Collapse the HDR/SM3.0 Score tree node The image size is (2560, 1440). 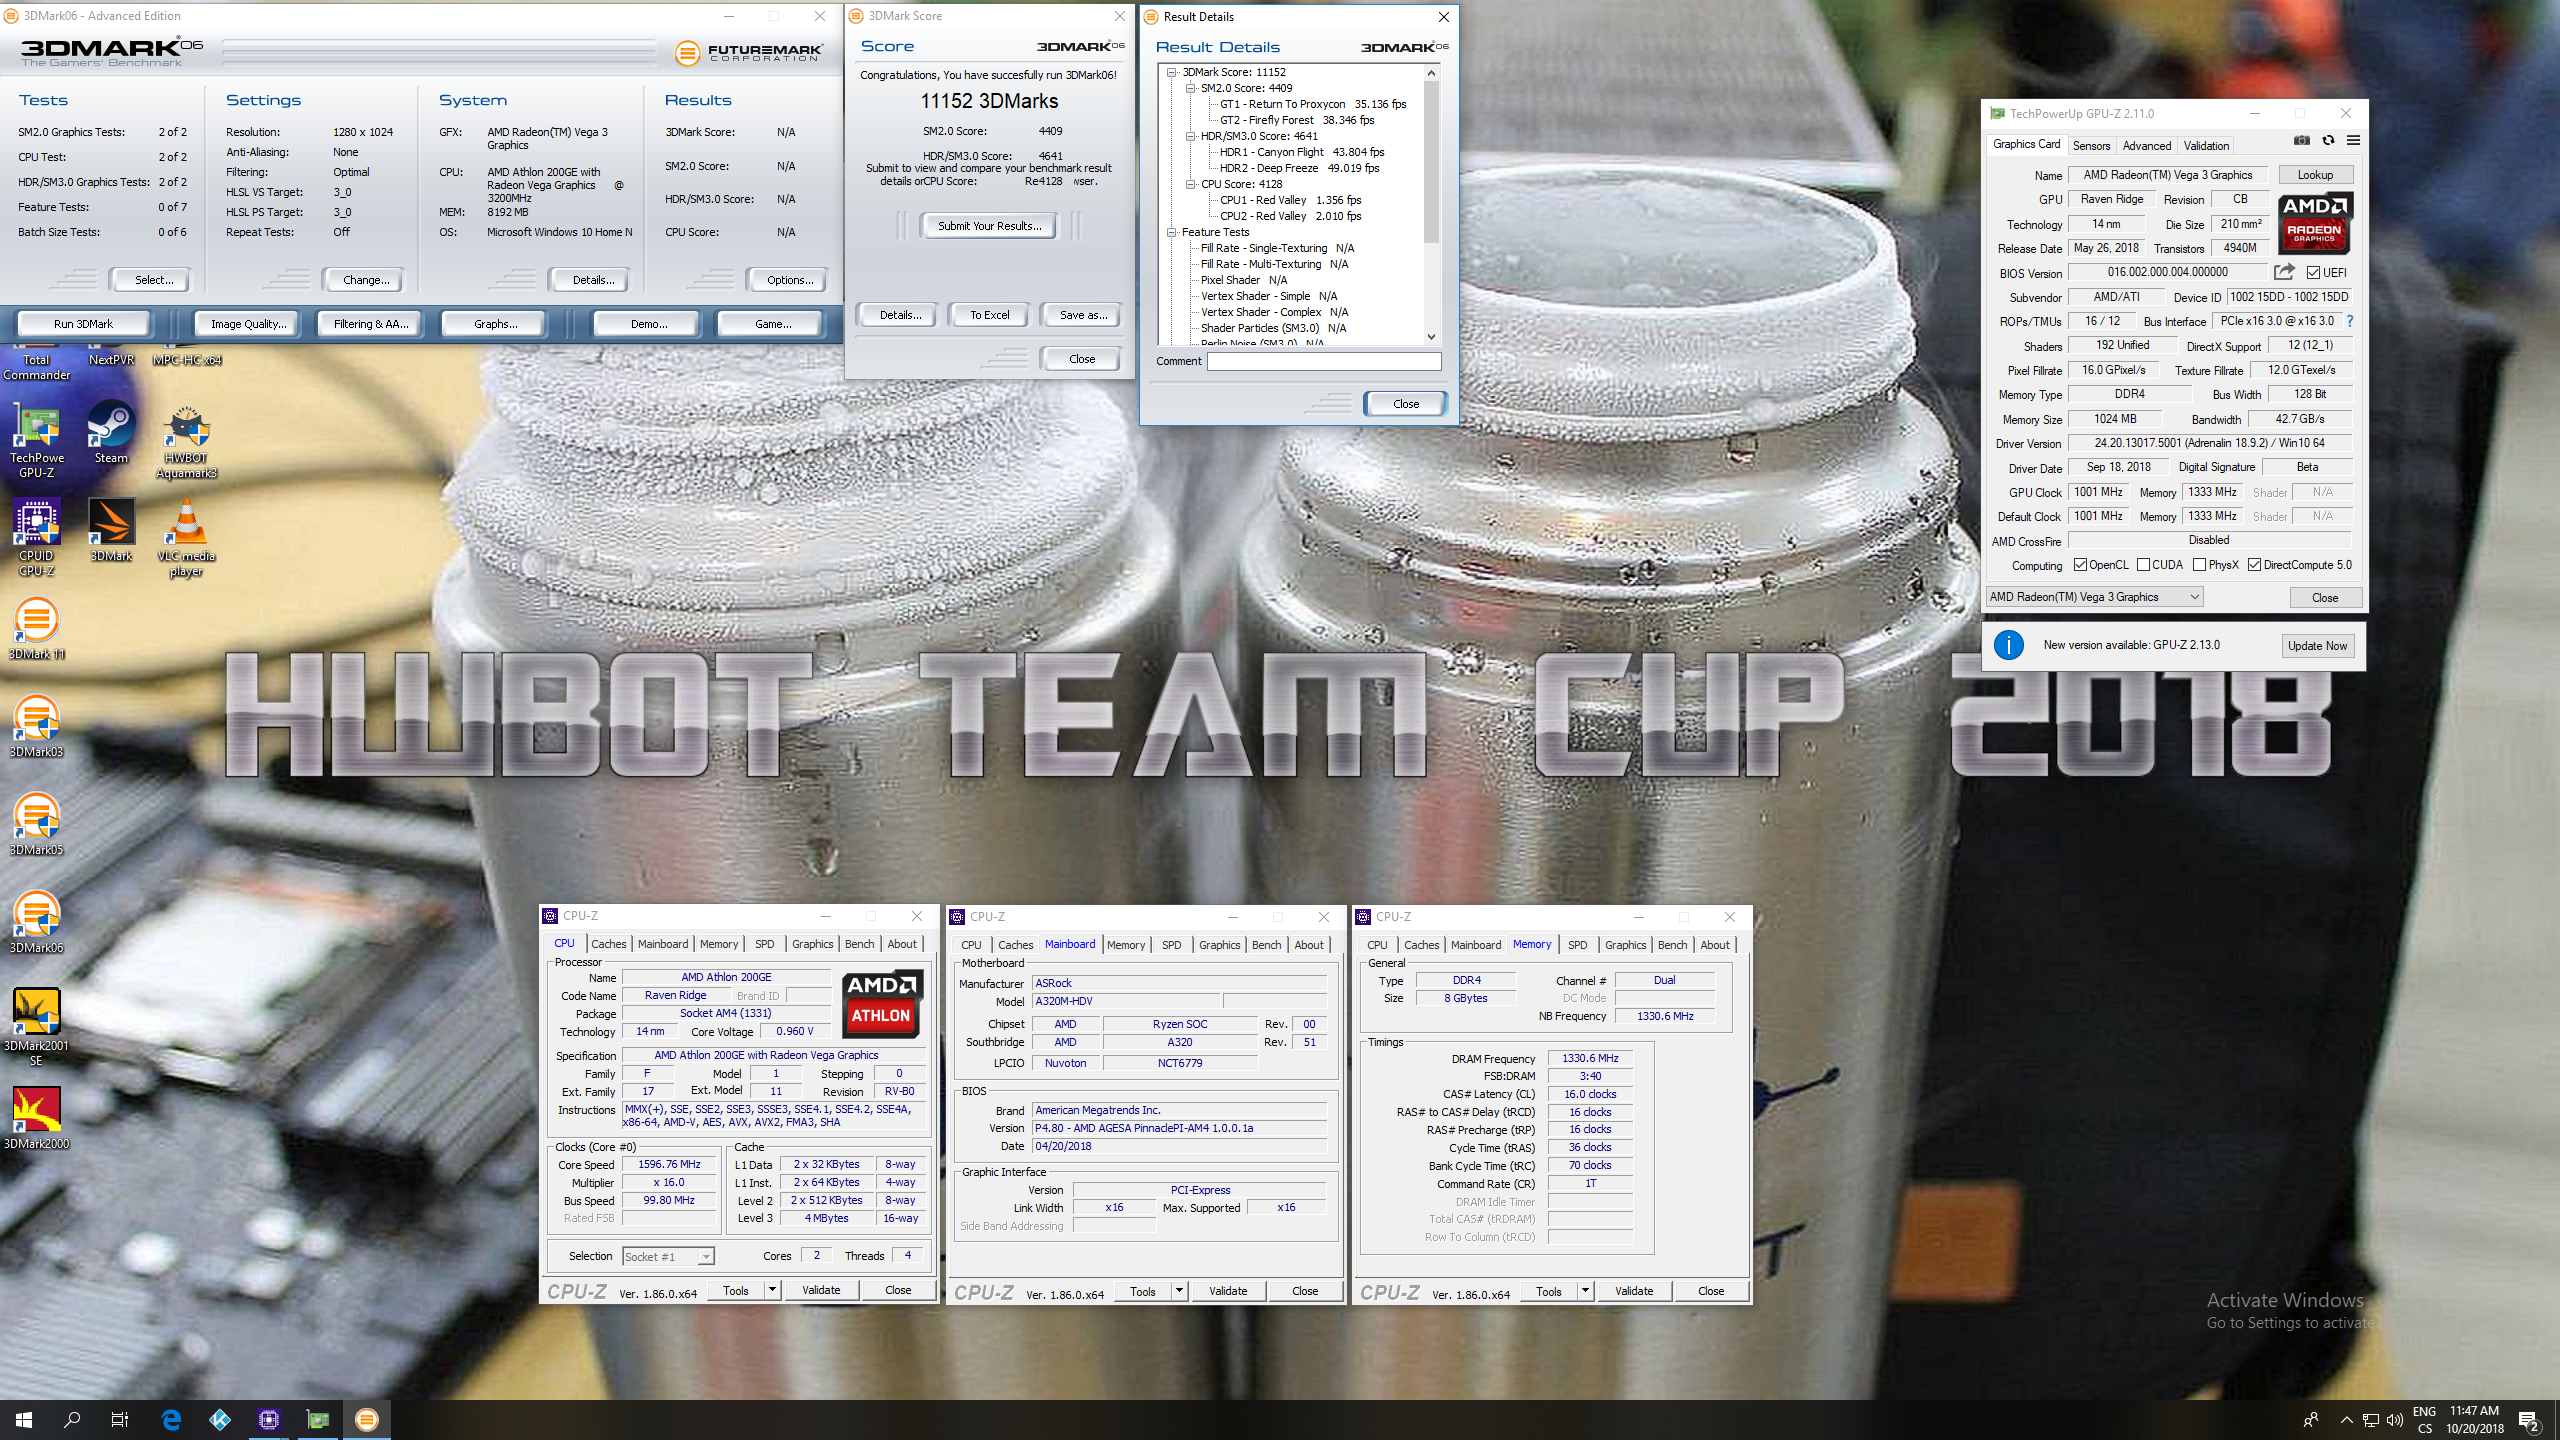click(1191, 136)
